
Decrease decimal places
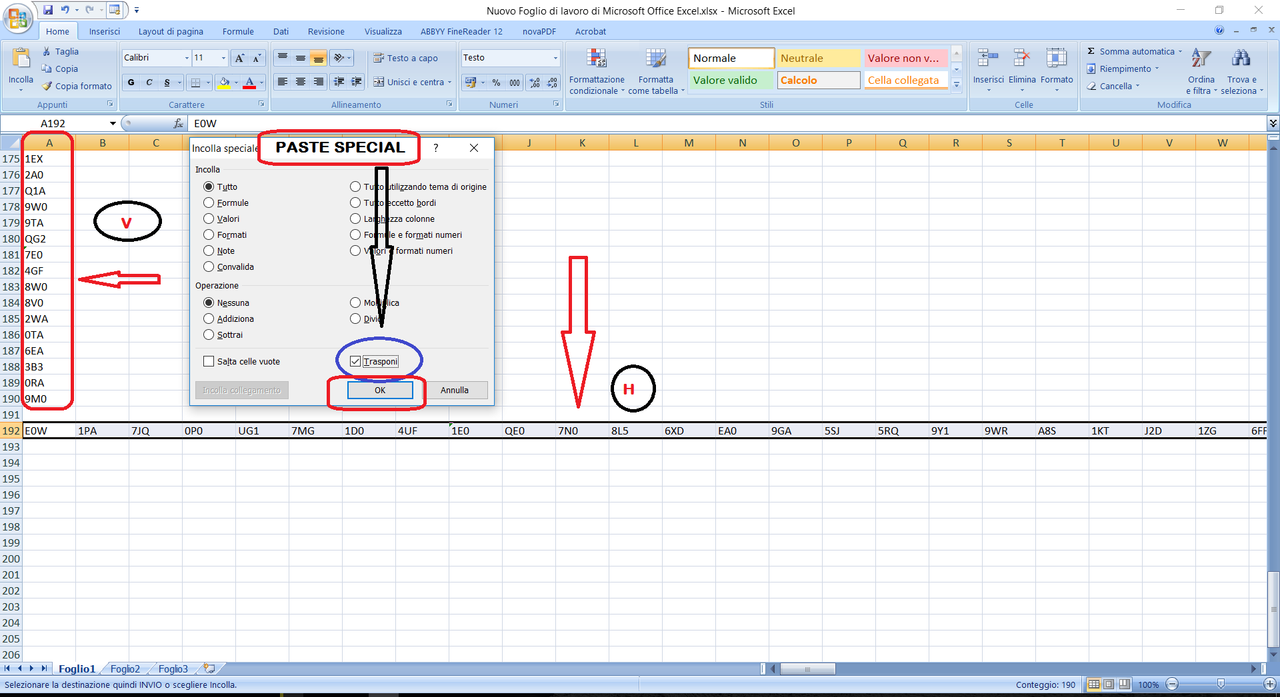coord(552,82)
